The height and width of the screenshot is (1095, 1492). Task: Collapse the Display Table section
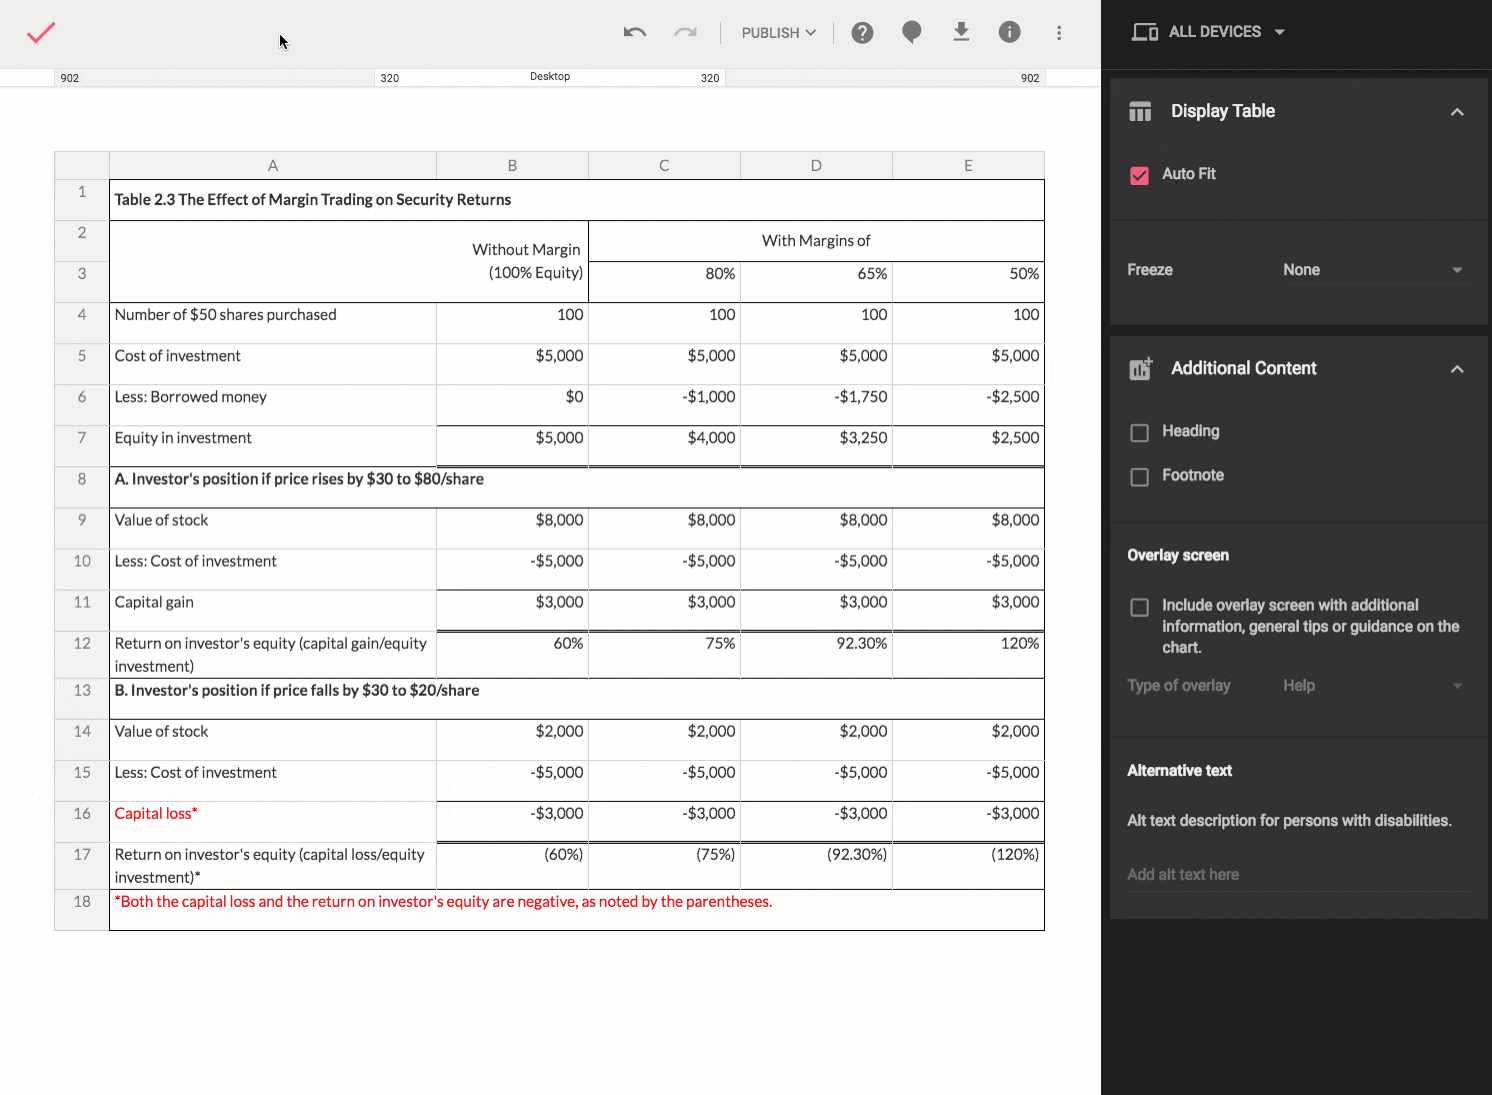(1457, 112)
